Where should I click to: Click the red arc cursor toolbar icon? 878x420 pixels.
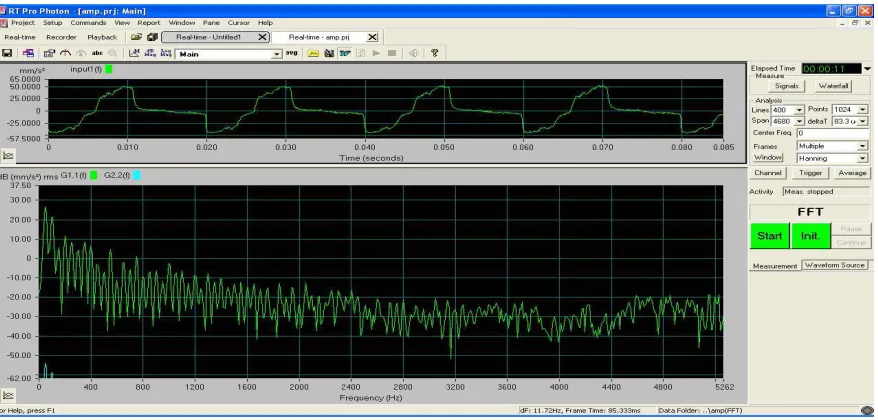tap(65, 53)
